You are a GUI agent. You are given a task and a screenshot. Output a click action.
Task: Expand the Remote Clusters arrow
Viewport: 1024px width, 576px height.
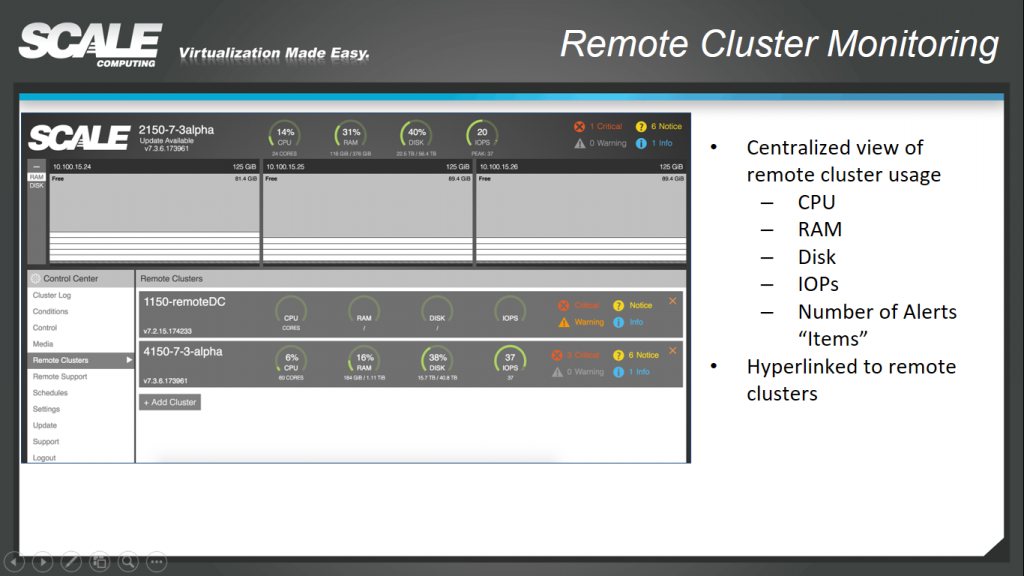(x=129, y=360)
